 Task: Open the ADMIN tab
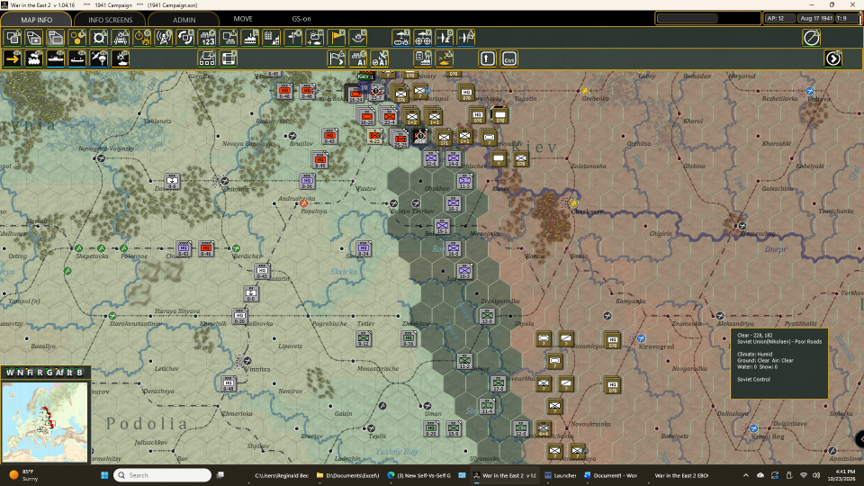coord(184,19)
